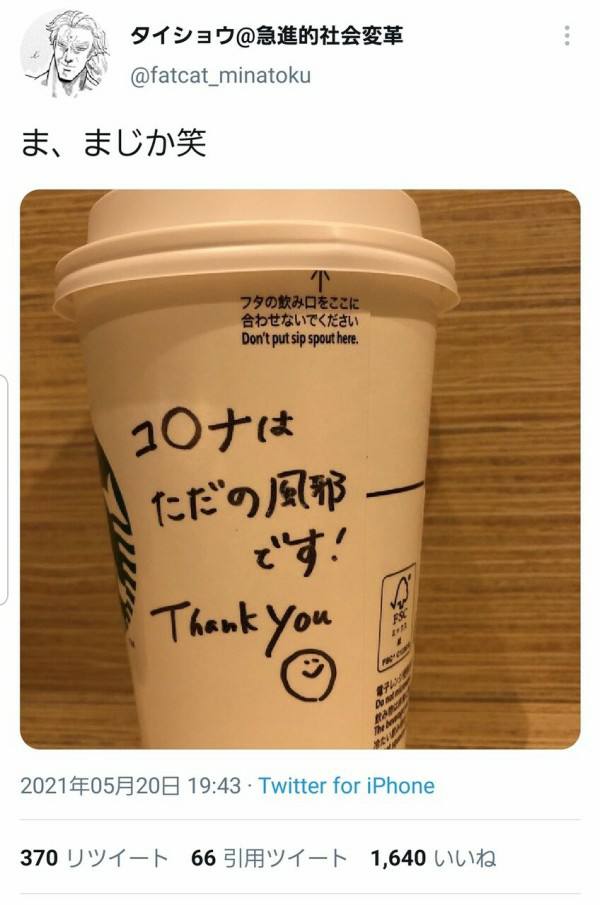Open the @fatcat_minatoku handle
The width and height of the screenshot is (600, 905).
(221, 76)
